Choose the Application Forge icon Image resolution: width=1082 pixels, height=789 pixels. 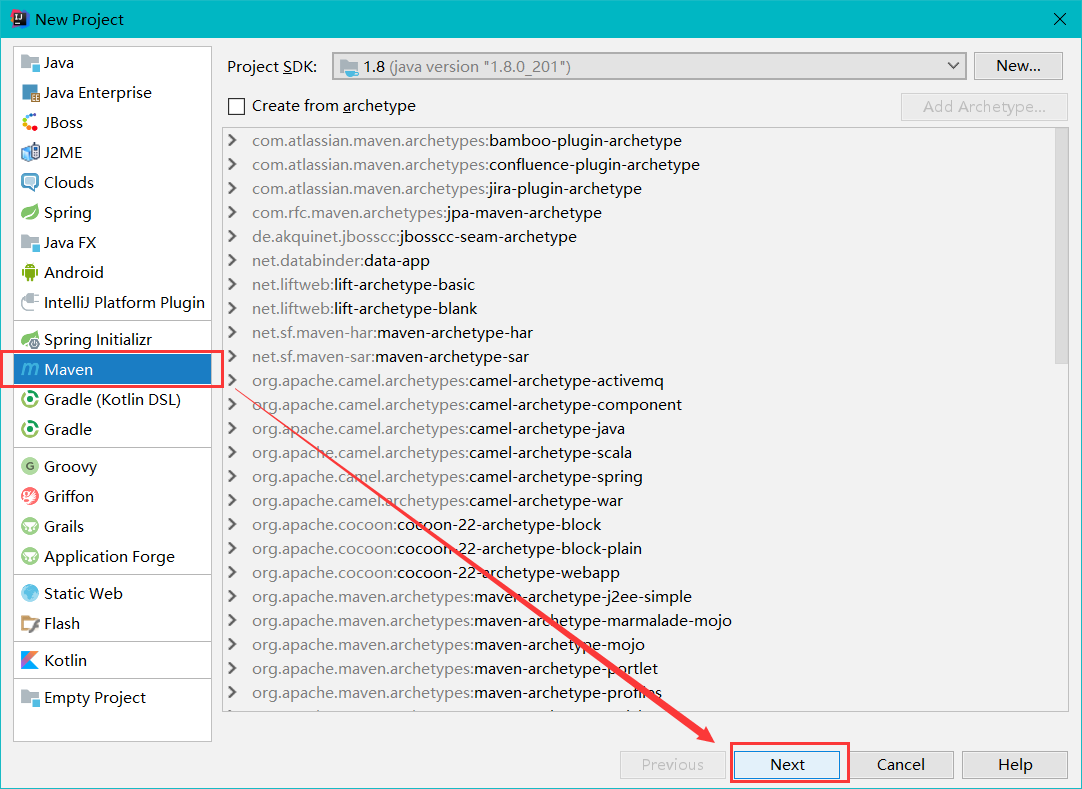click(30, 556)
